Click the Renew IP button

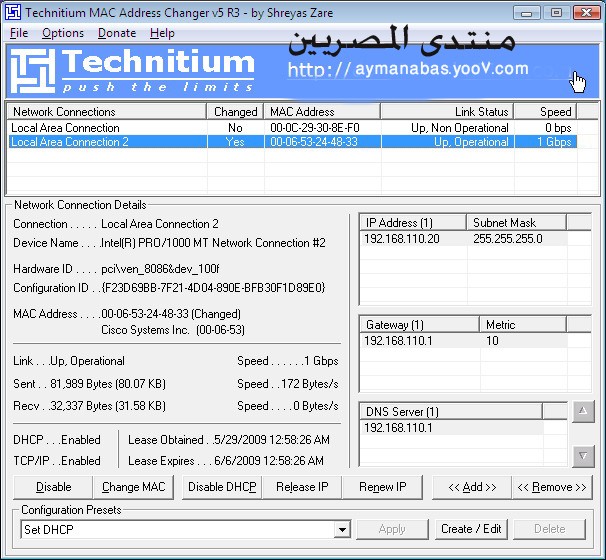pyautogui.click(x=382, y=487)
